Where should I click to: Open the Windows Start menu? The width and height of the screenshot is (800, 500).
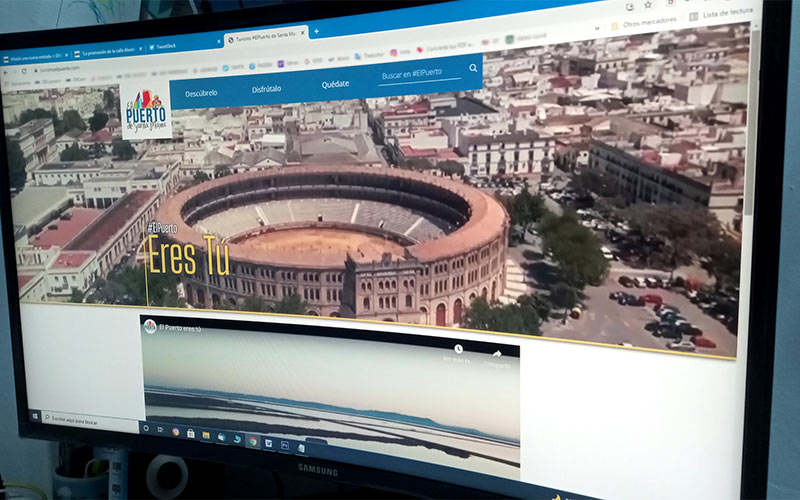click(x=35, y=416)
